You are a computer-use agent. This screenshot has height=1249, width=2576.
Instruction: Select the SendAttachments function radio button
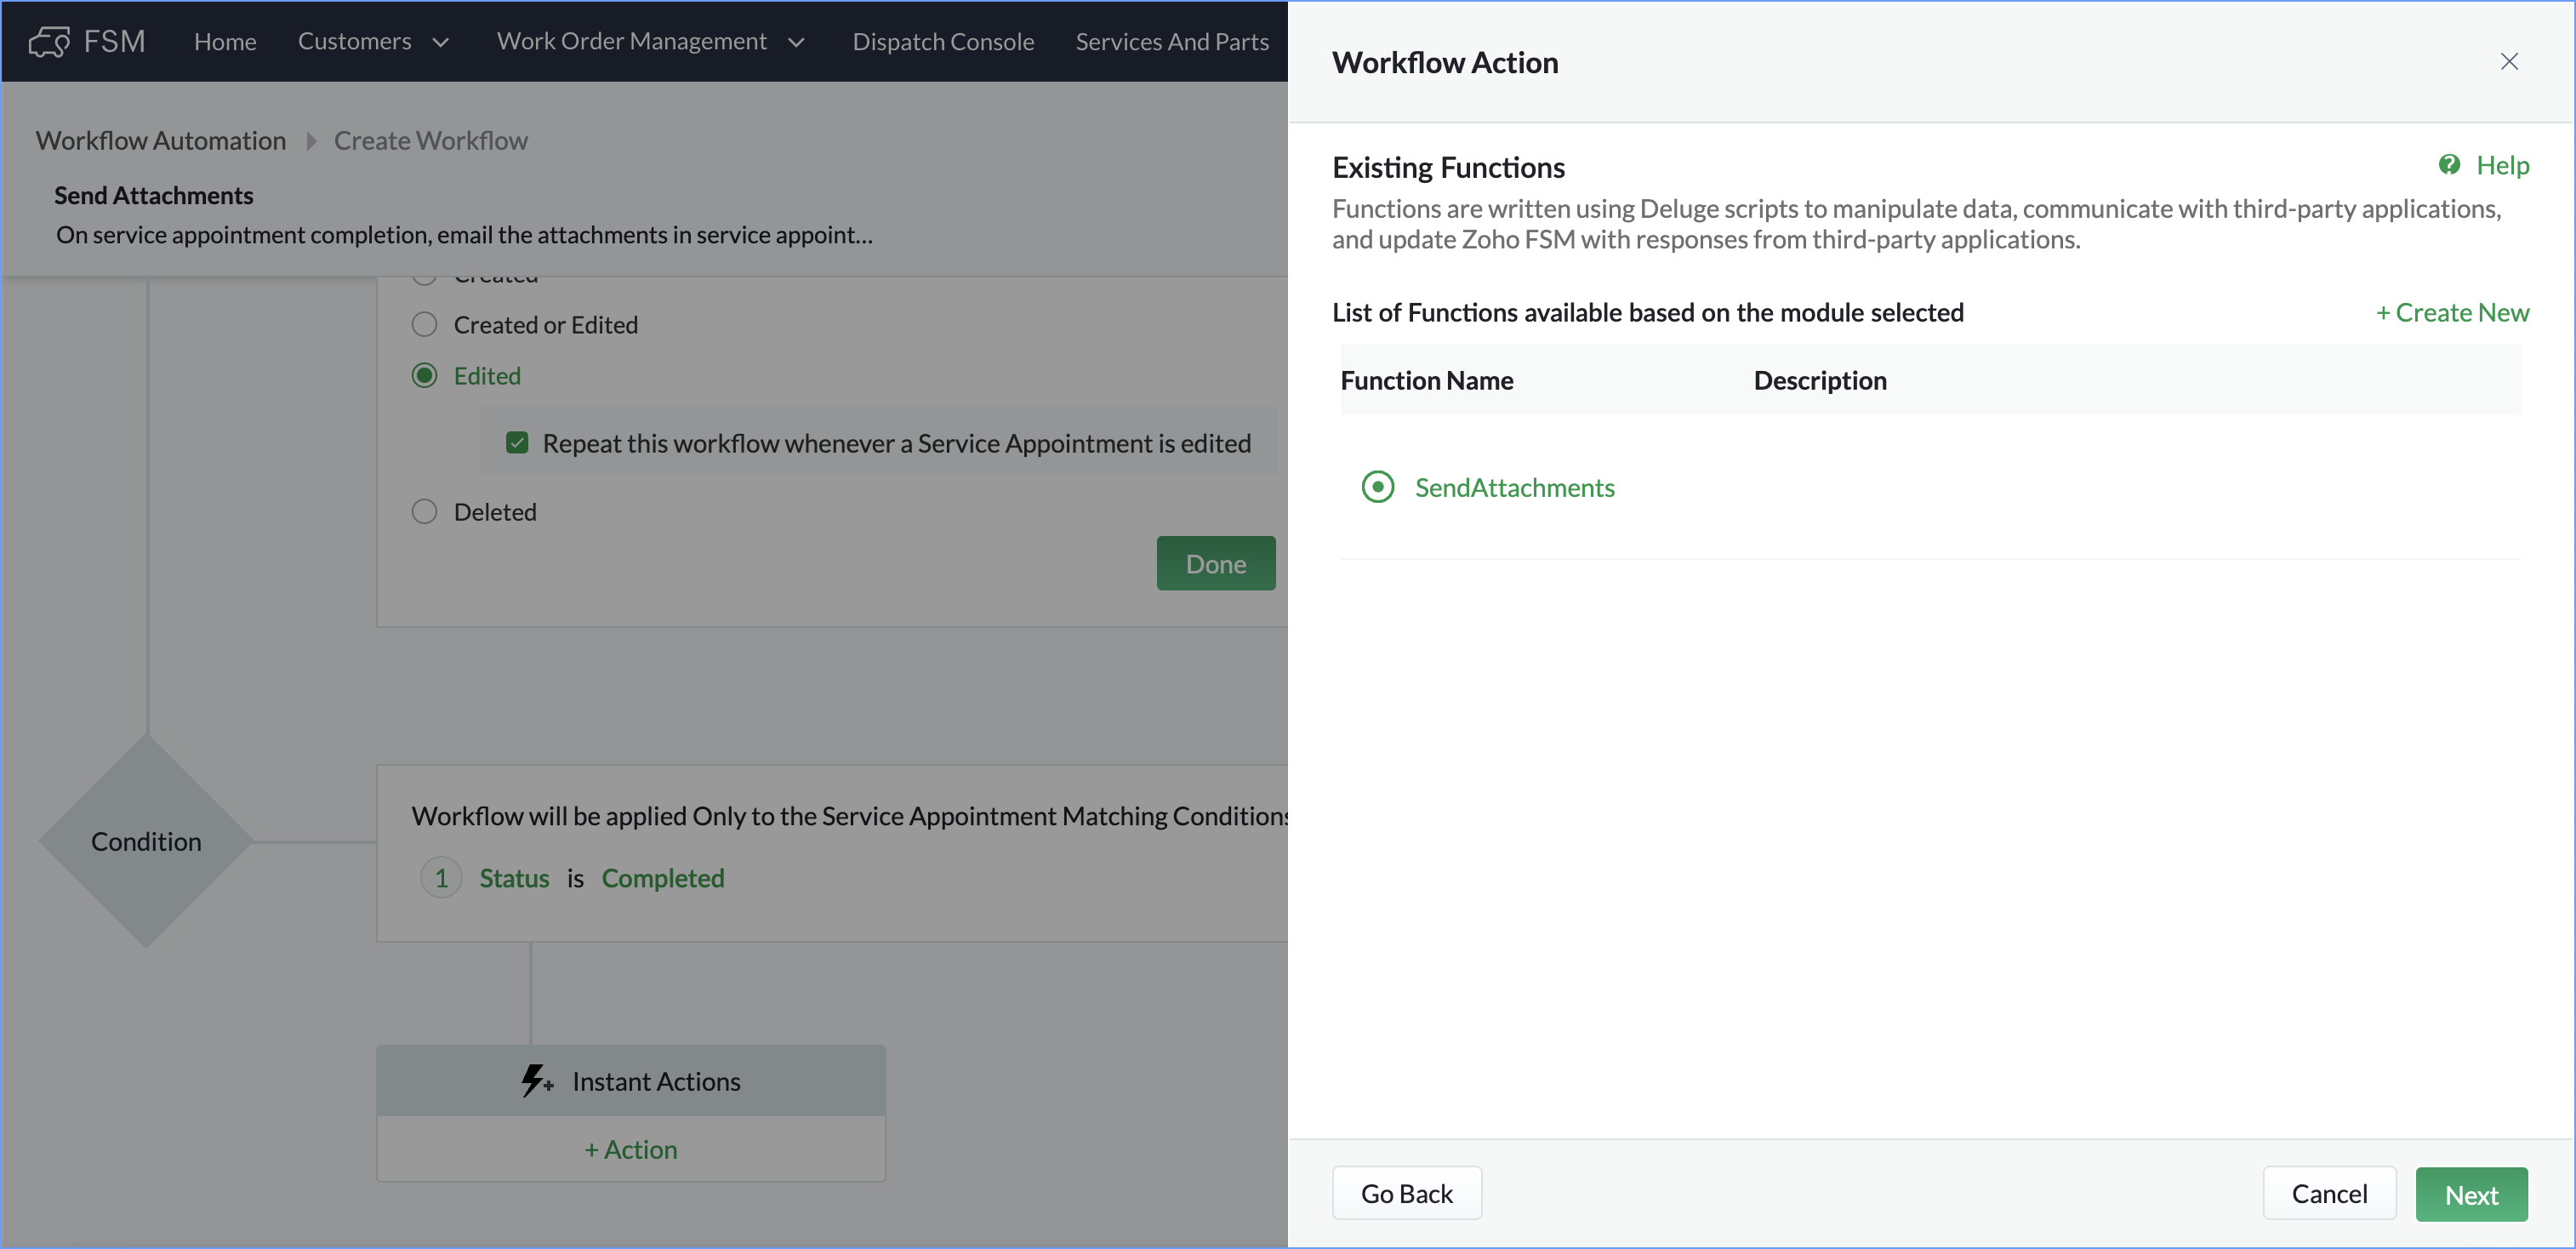pos(1377,487)
